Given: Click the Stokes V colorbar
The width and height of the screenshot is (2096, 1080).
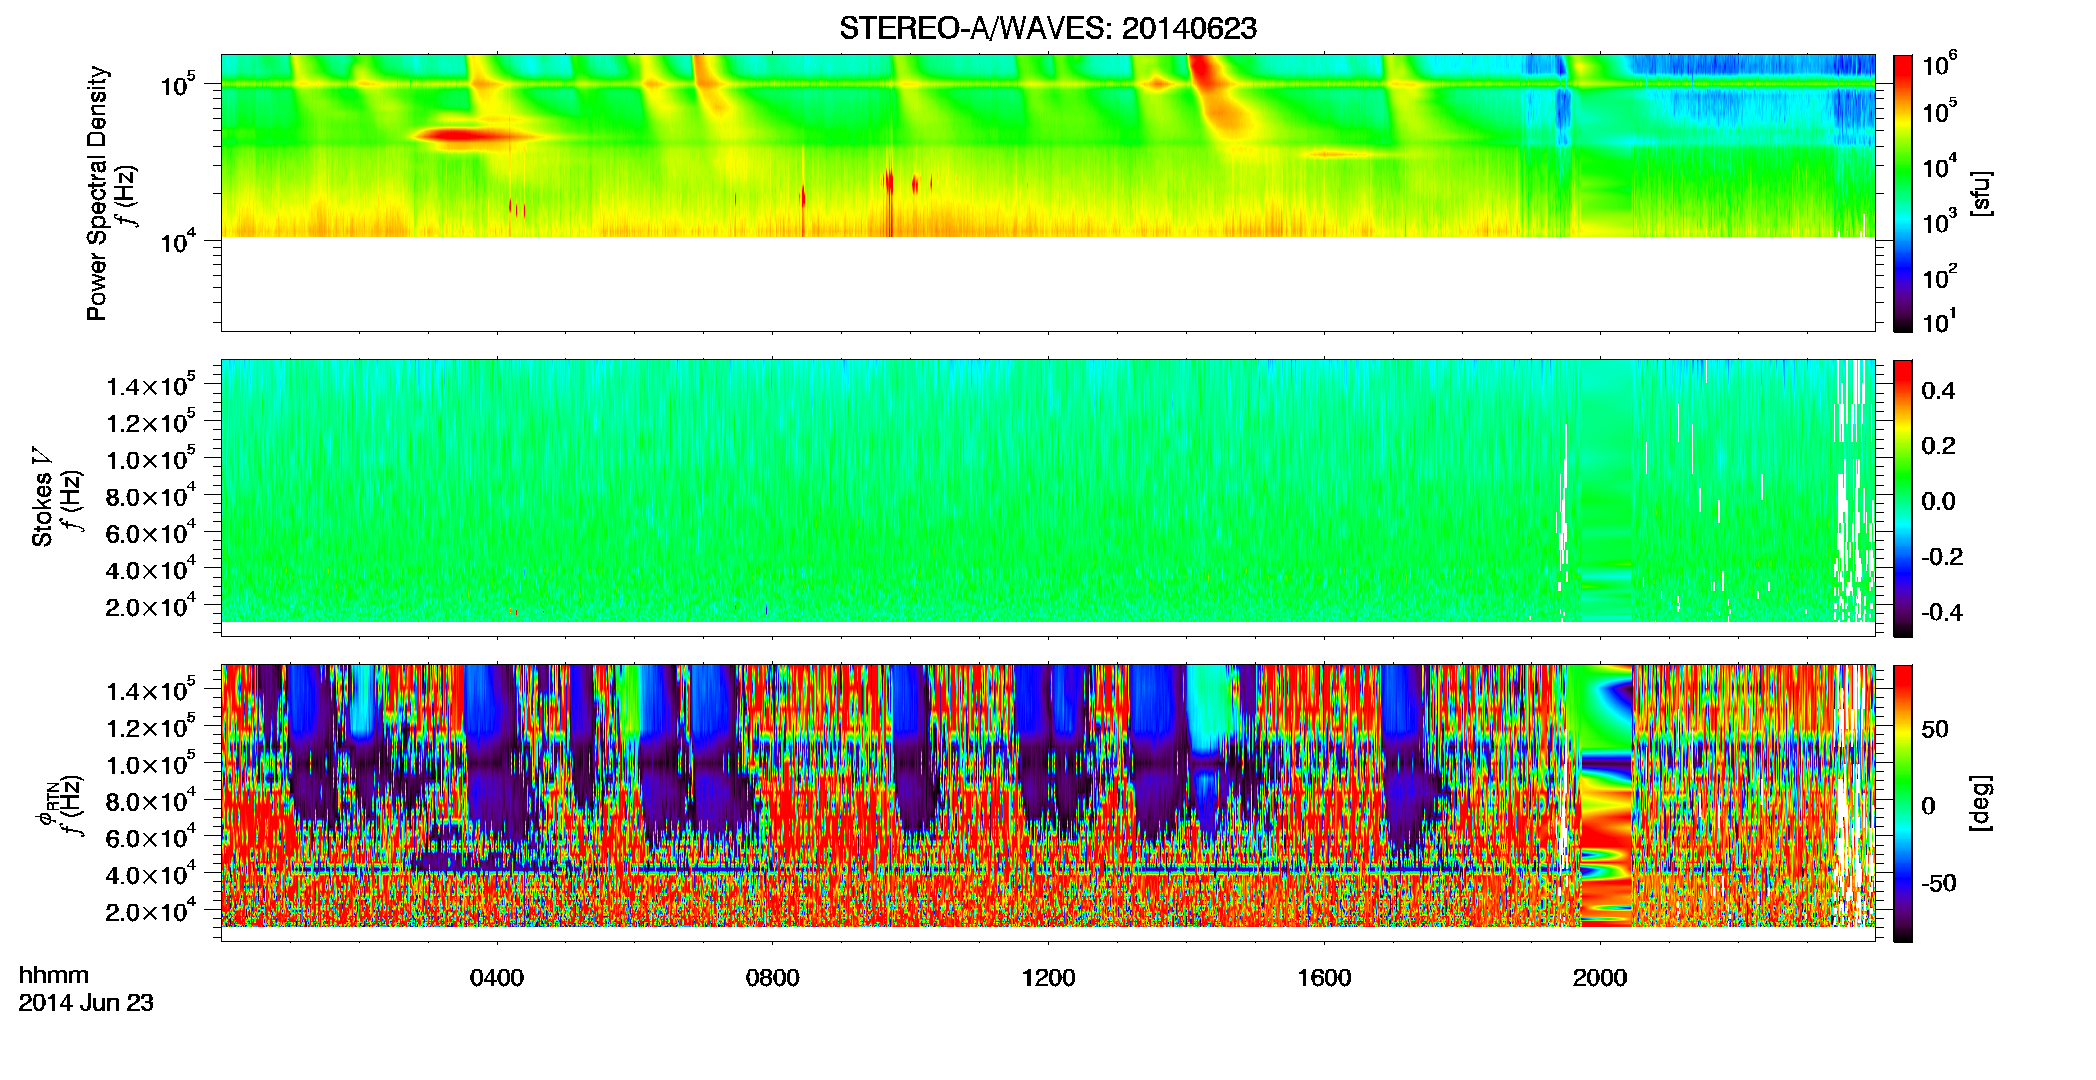Looking at the screenshot, I should coord(1903,498).
